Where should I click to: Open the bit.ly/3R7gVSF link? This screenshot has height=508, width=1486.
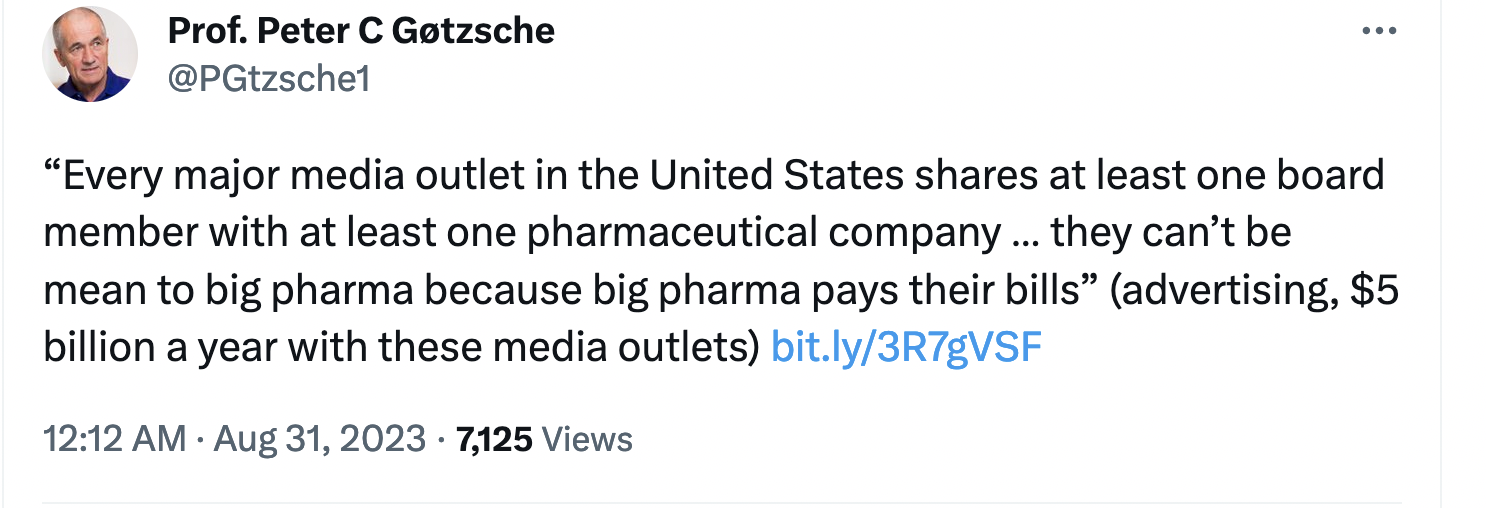pyautogui.click(x=907, y=347)
